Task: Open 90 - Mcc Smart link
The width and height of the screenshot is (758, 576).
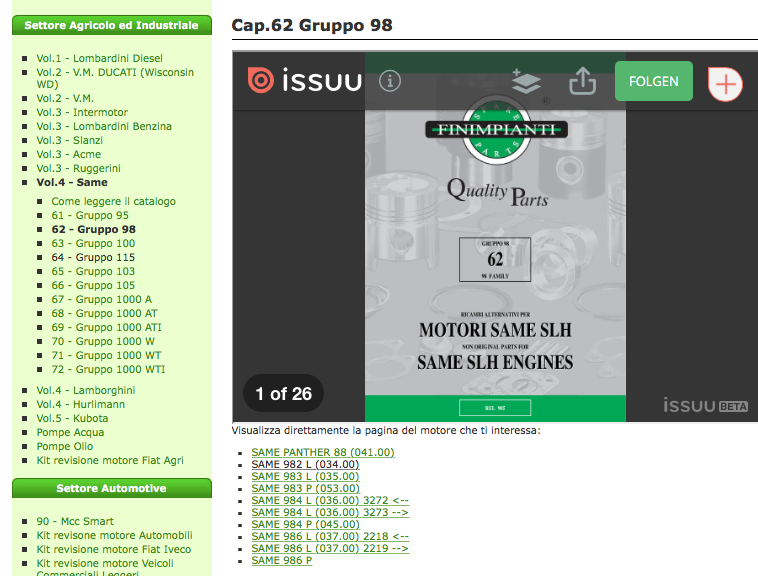Action: pos(75,521)
